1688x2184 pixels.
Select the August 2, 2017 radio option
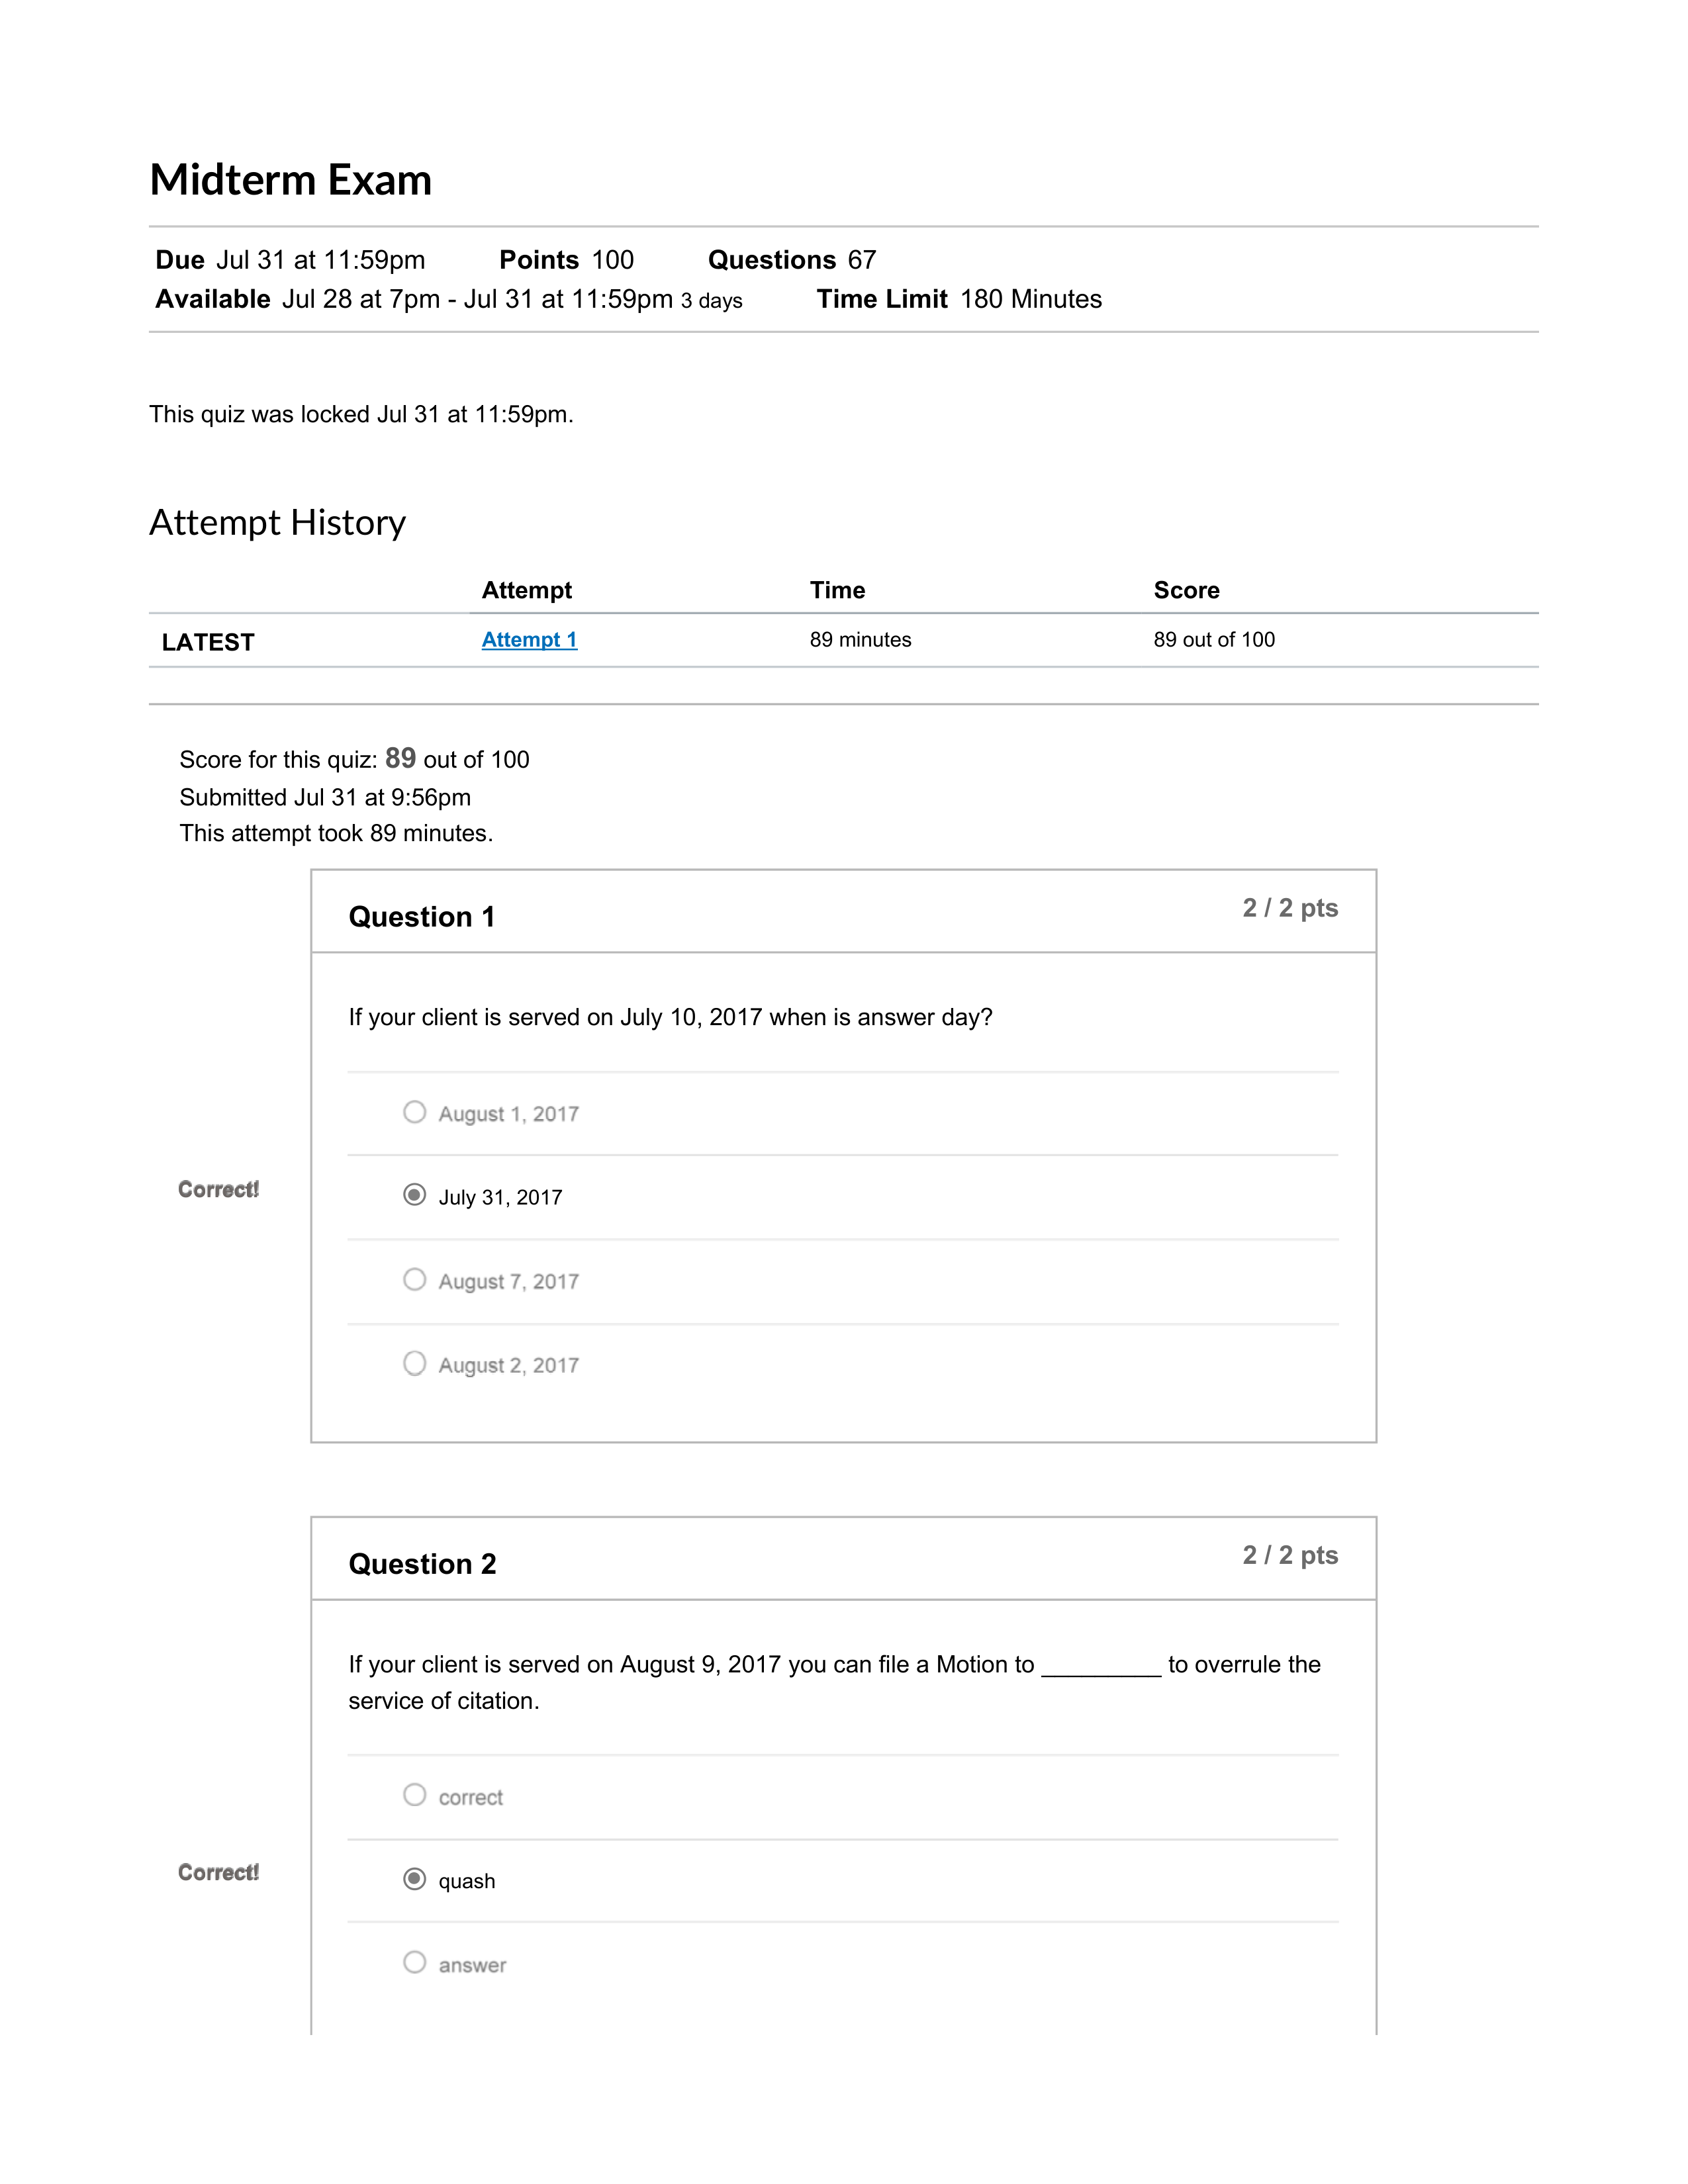pos(414,1363)
